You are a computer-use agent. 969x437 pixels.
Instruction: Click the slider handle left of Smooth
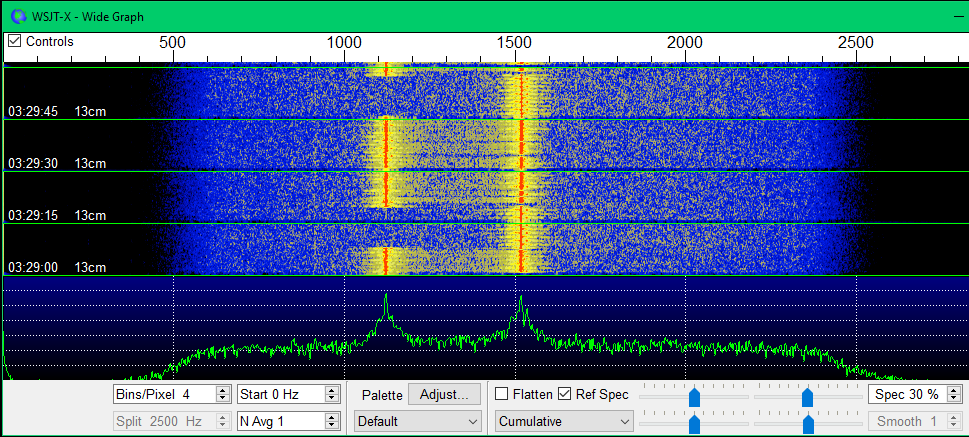click(x=807, y=424)
